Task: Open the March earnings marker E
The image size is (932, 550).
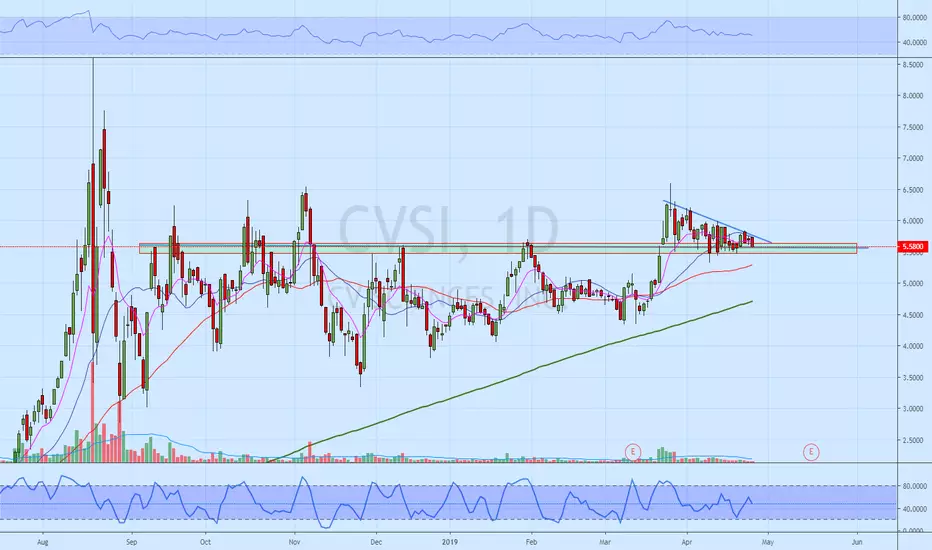Action: [633, 452]
